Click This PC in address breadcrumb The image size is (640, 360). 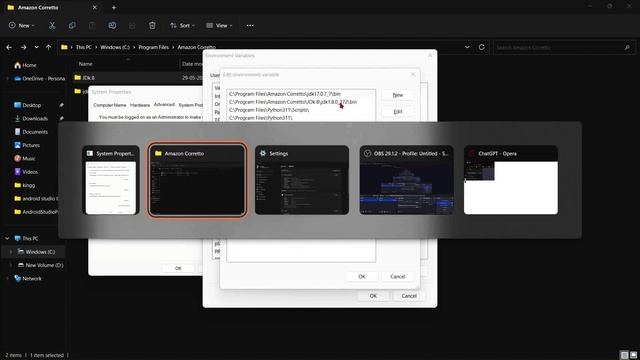[84, 47]
